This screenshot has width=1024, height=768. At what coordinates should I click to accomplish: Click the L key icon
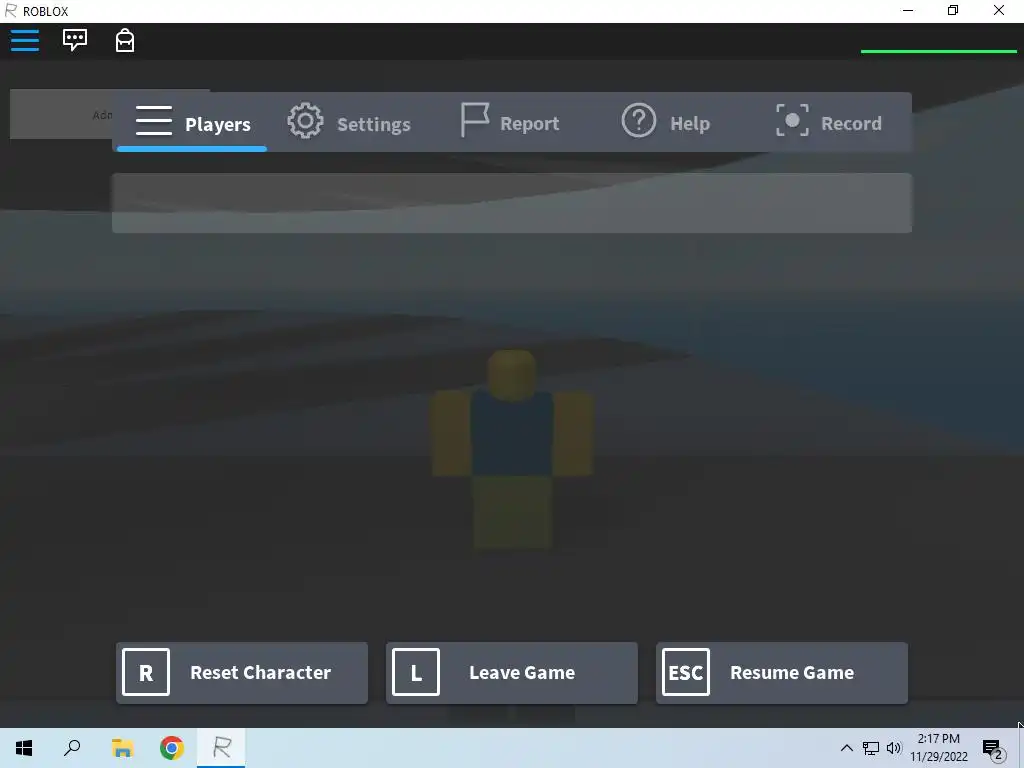tap(416, 672)
